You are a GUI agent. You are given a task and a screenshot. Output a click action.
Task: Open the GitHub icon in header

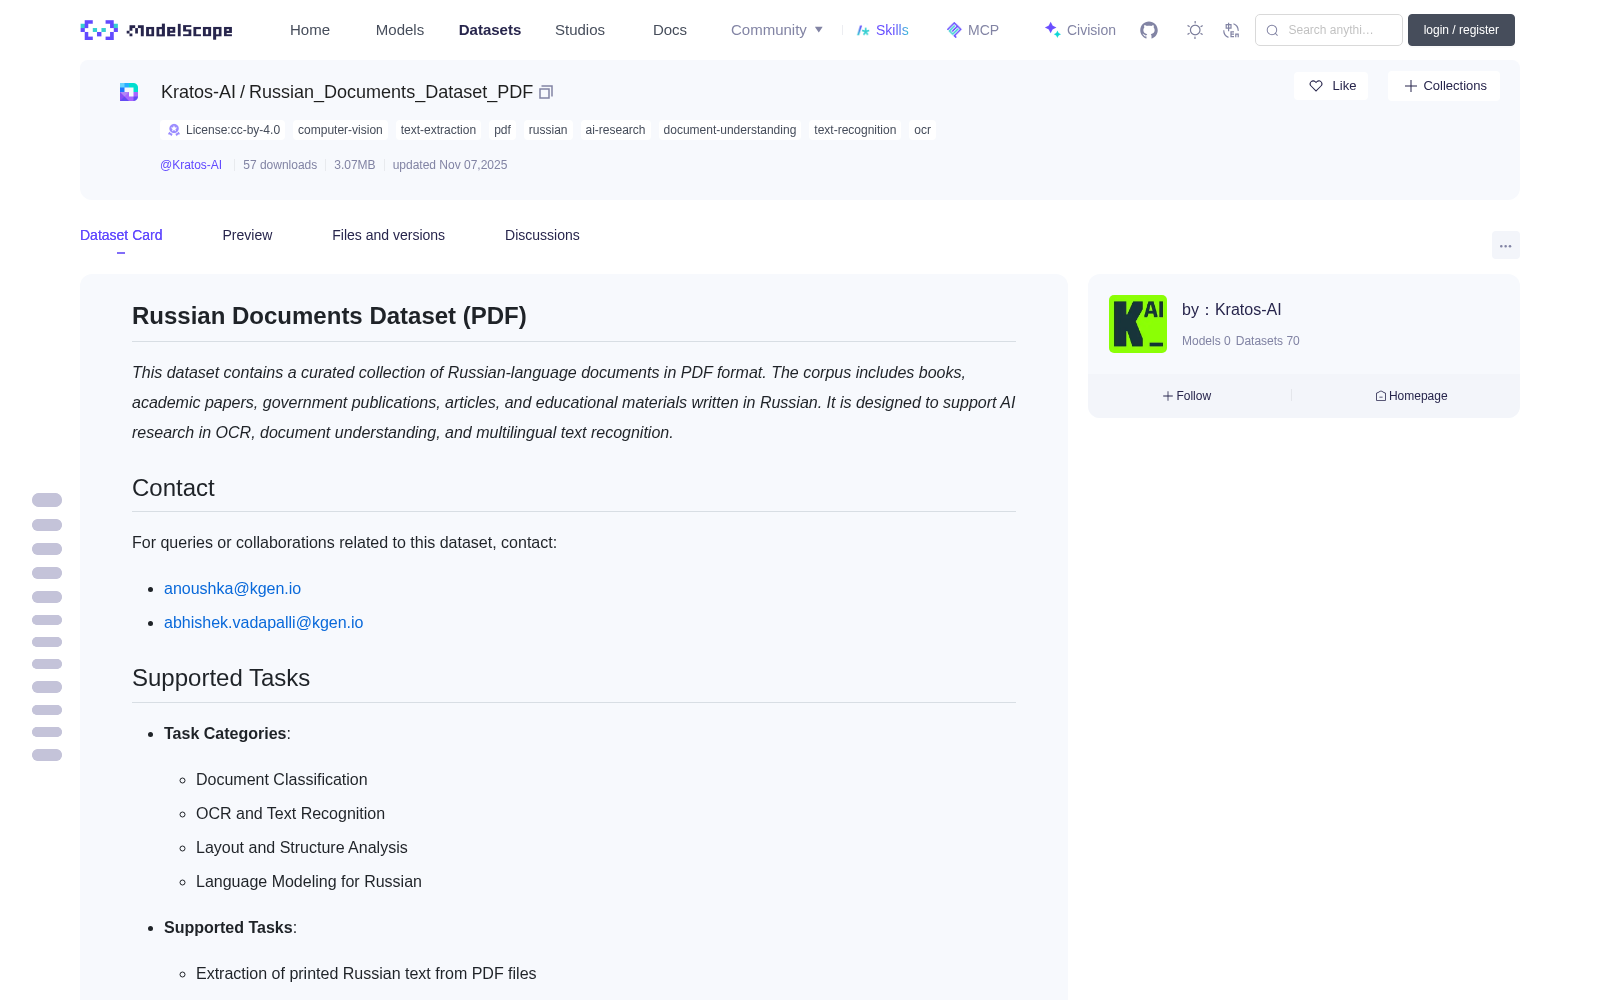(1149, 30)
